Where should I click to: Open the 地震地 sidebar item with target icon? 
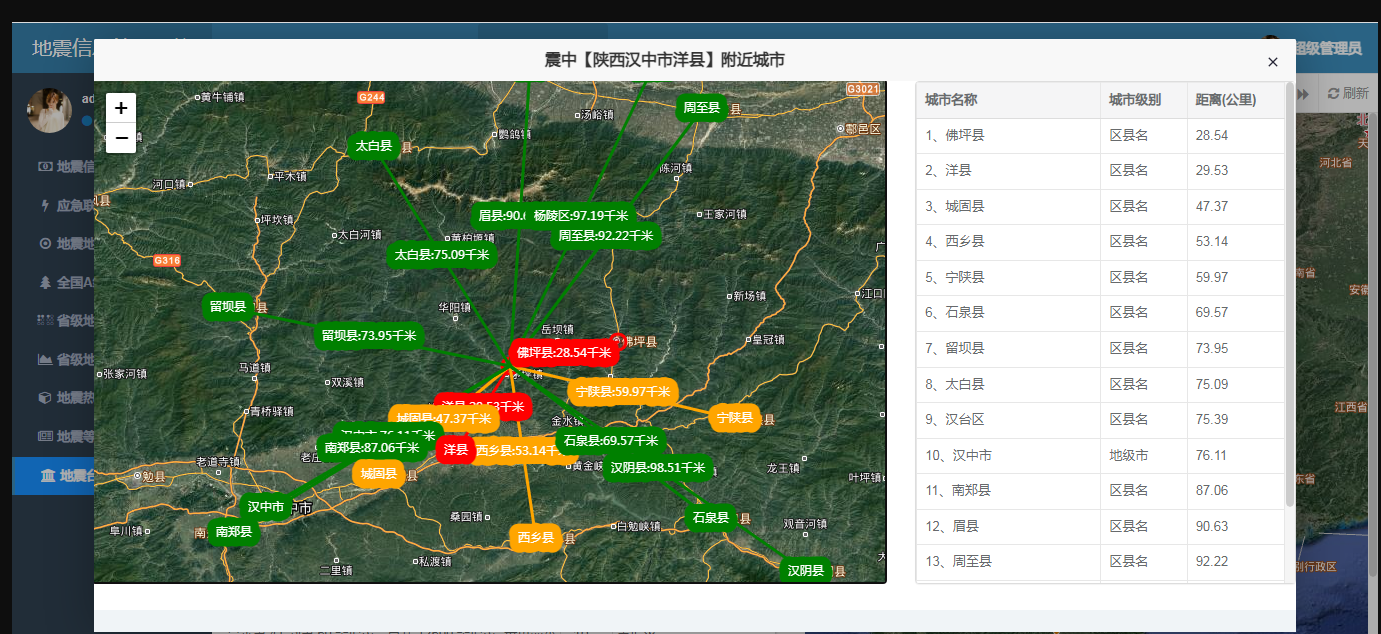coord(66,244)
